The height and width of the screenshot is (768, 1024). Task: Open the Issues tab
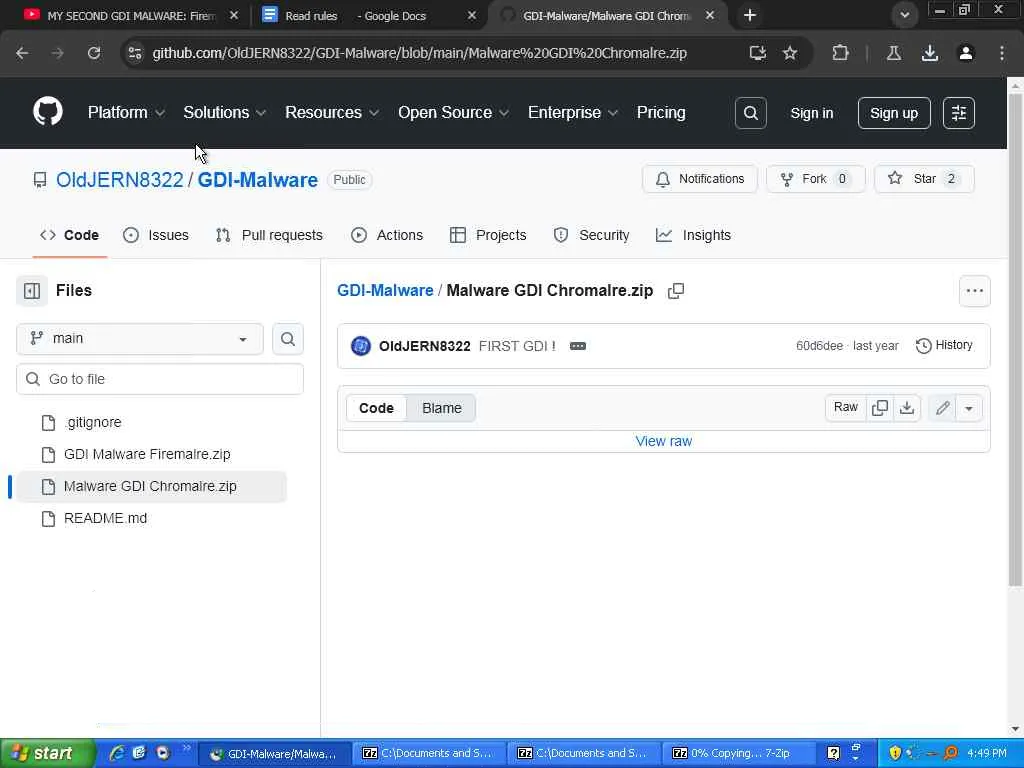[156, 235]
